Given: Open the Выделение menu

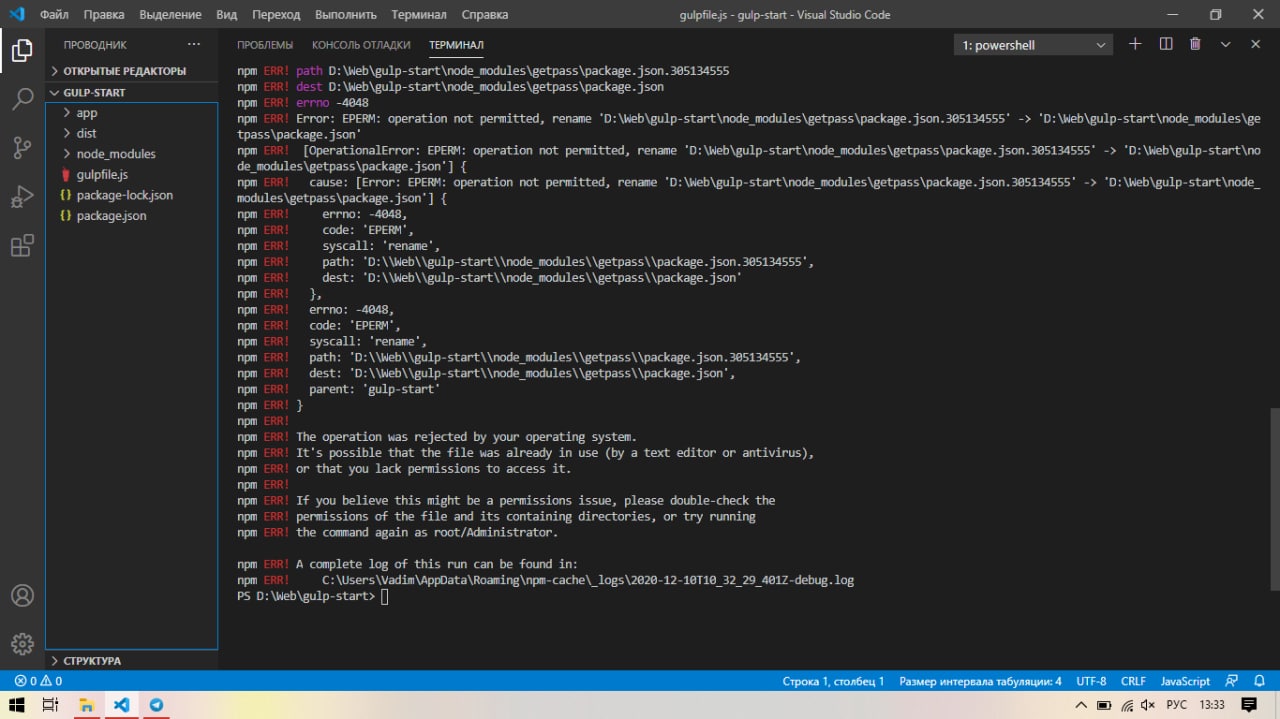Looking at the screenshot, I should 170,15.
